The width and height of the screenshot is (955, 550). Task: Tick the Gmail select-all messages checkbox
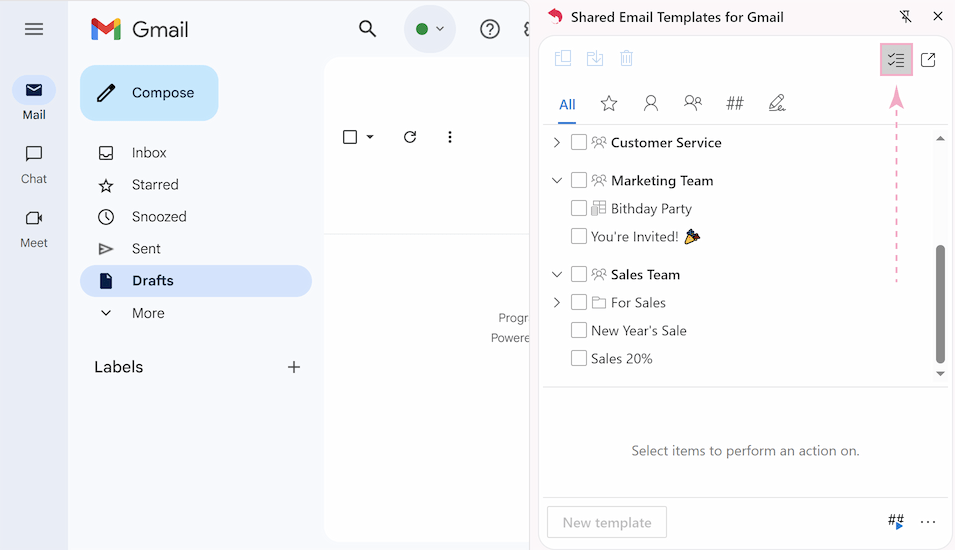pos(350,137)
